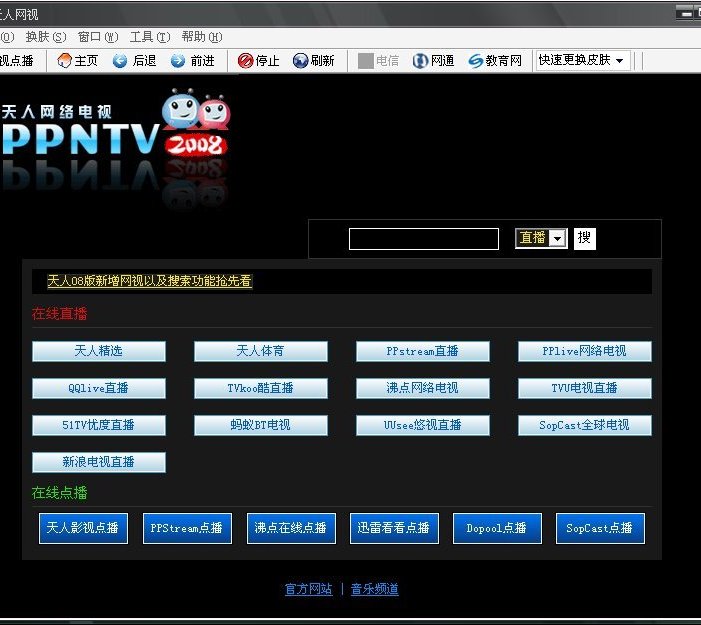This screenshot has height=625, width=701.
Task: Open SopCast全球电视 live source
Action: pyautogui.click(x=585, y=425)
